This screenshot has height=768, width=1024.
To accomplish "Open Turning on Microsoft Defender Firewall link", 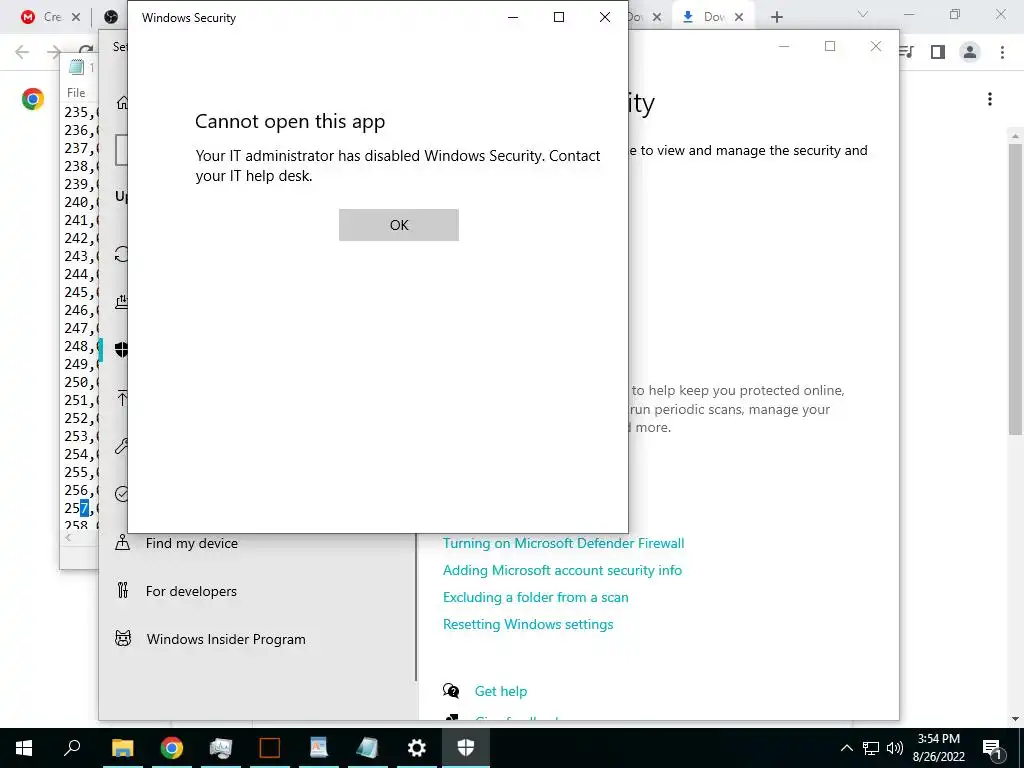I will pyautogui.click(x=563, y=543).
